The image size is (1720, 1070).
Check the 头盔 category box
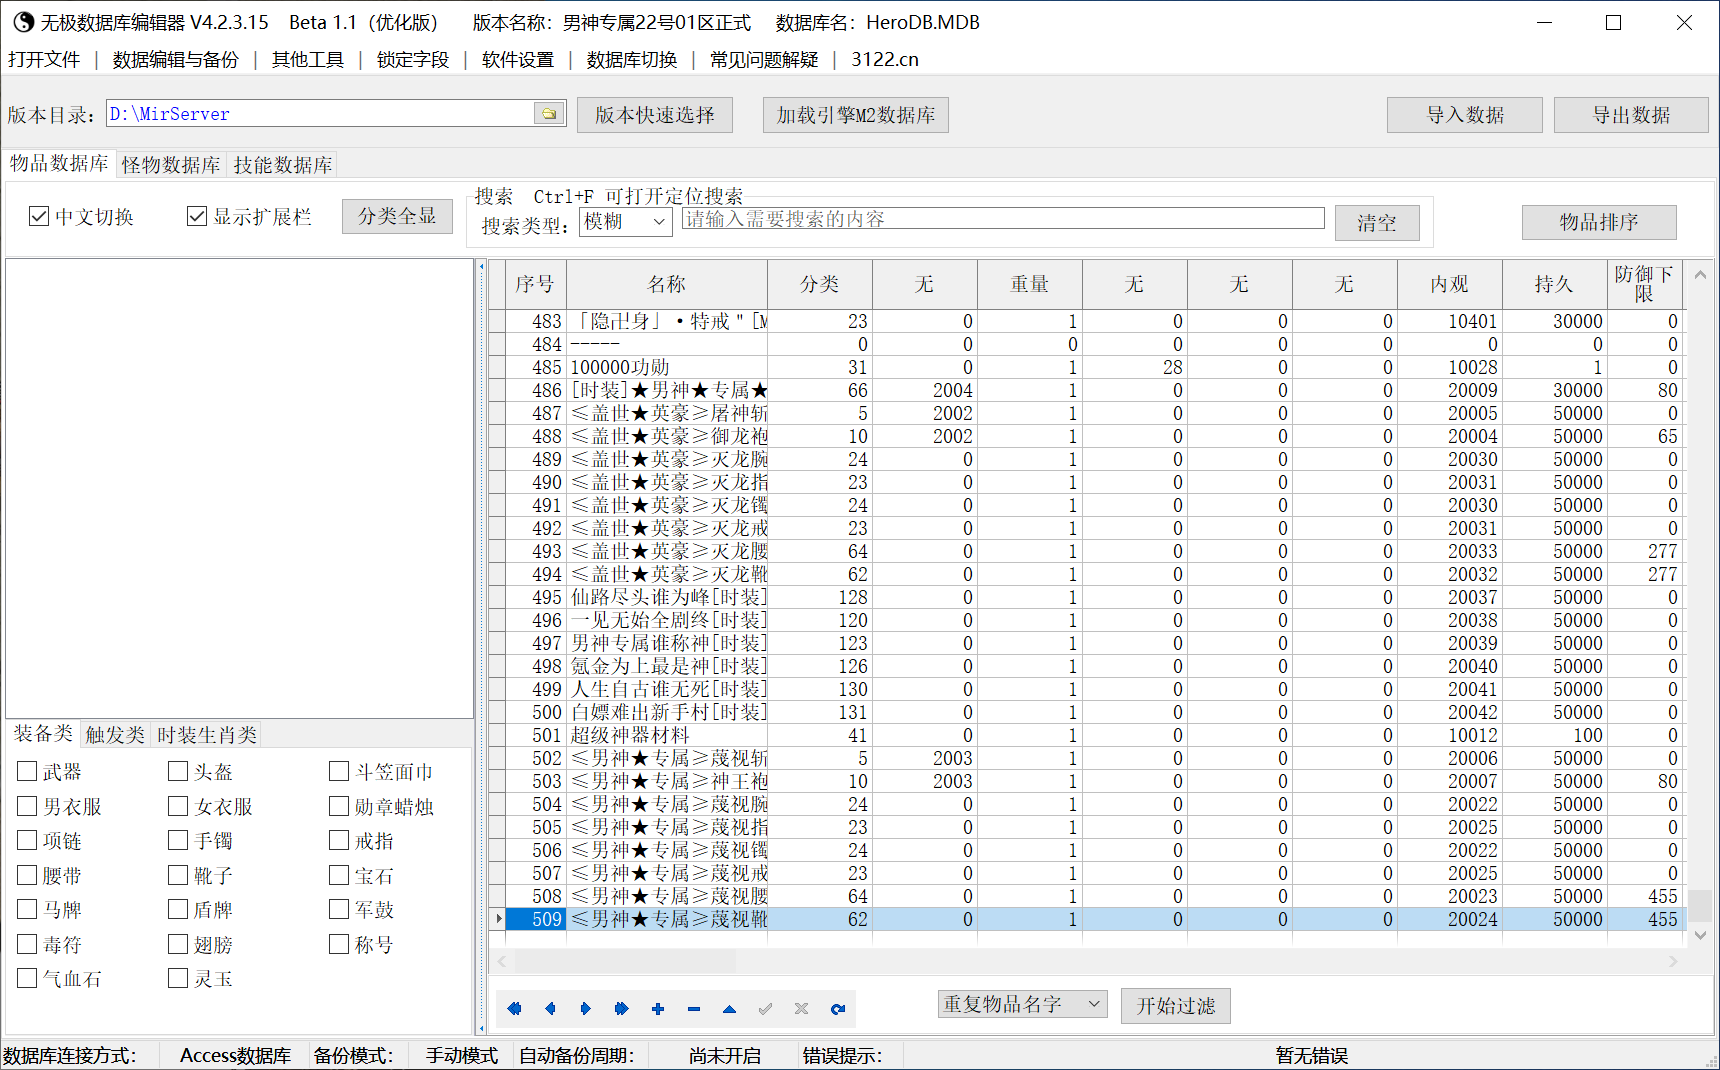[x=178, y=771]
